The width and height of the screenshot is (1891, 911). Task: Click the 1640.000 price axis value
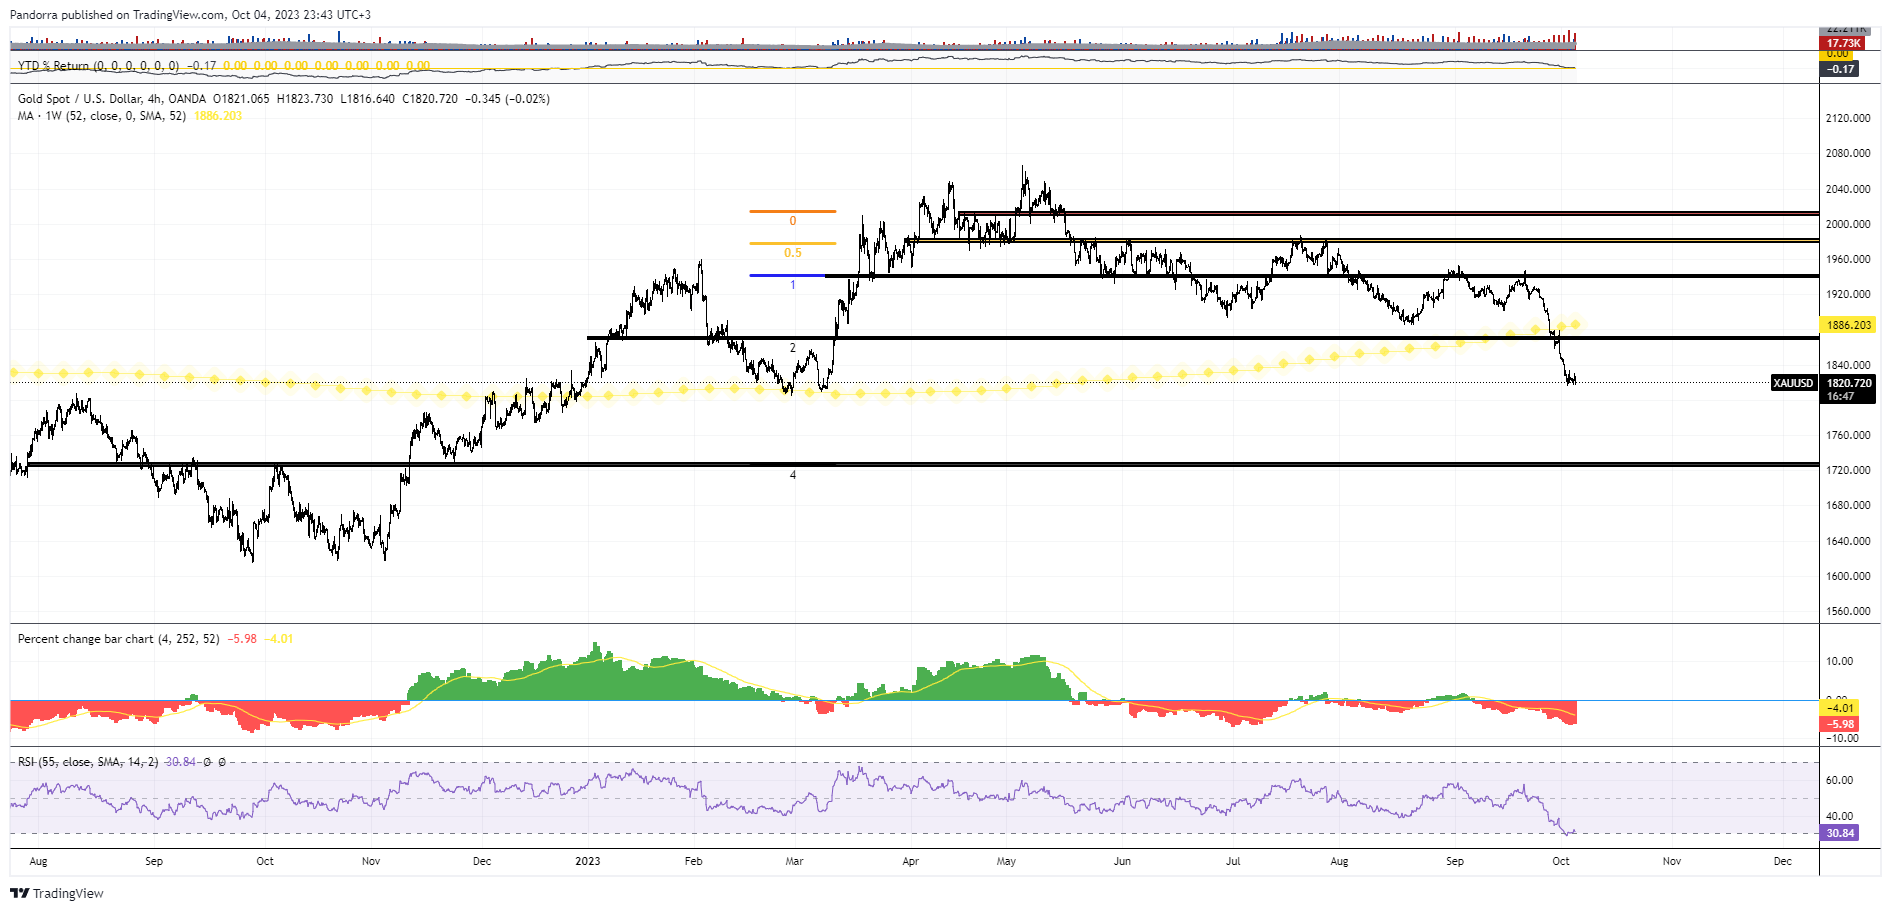(x=1848, y=541)
